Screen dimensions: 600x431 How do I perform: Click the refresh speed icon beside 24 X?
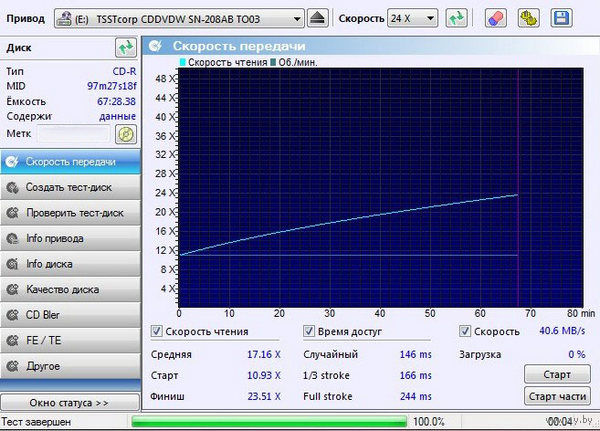pos(457,18)
